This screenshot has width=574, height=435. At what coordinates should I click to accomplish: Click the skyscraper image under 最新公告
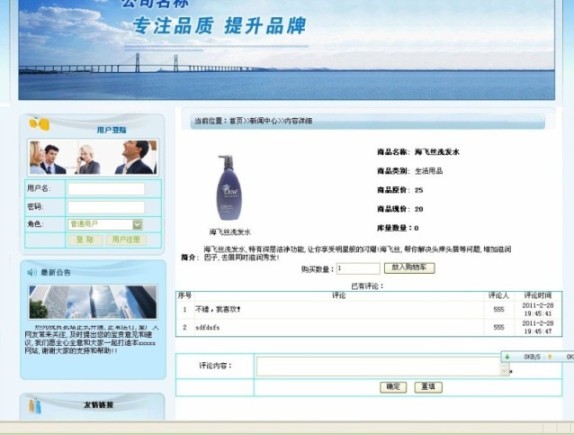[93, 302]
